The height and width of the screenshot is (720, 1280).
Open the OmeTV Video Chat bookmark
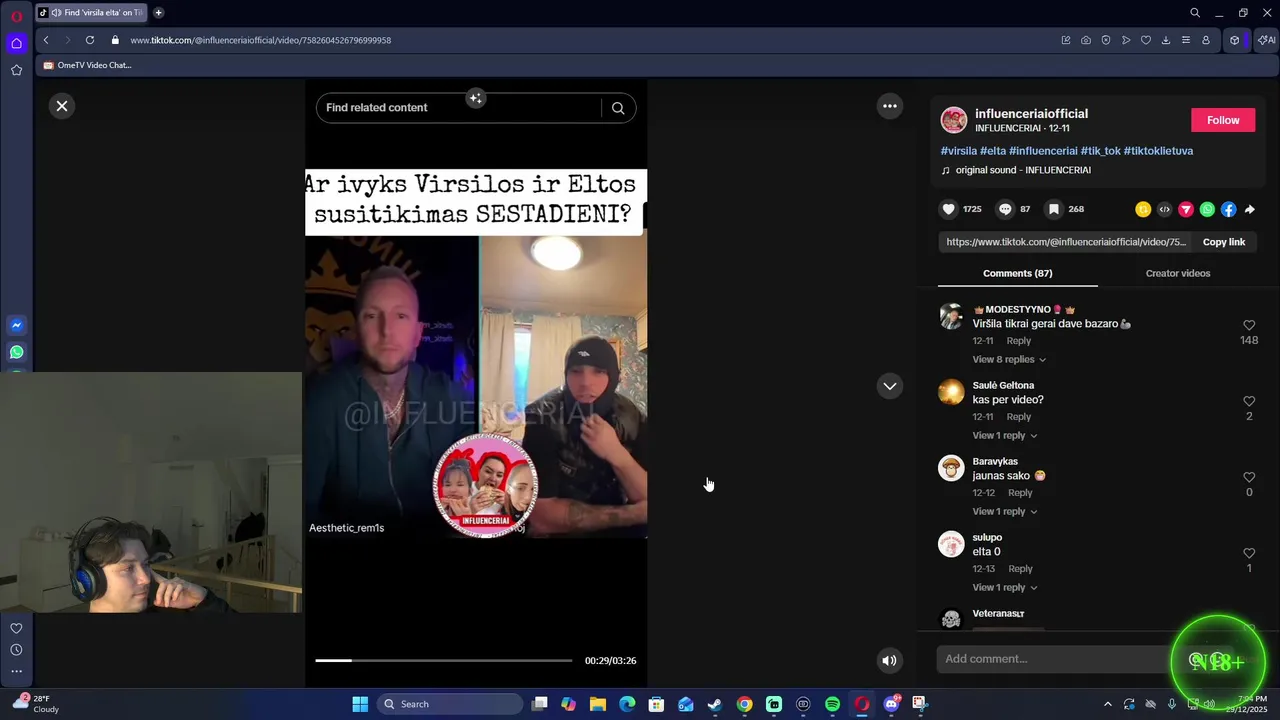[87, 65]
